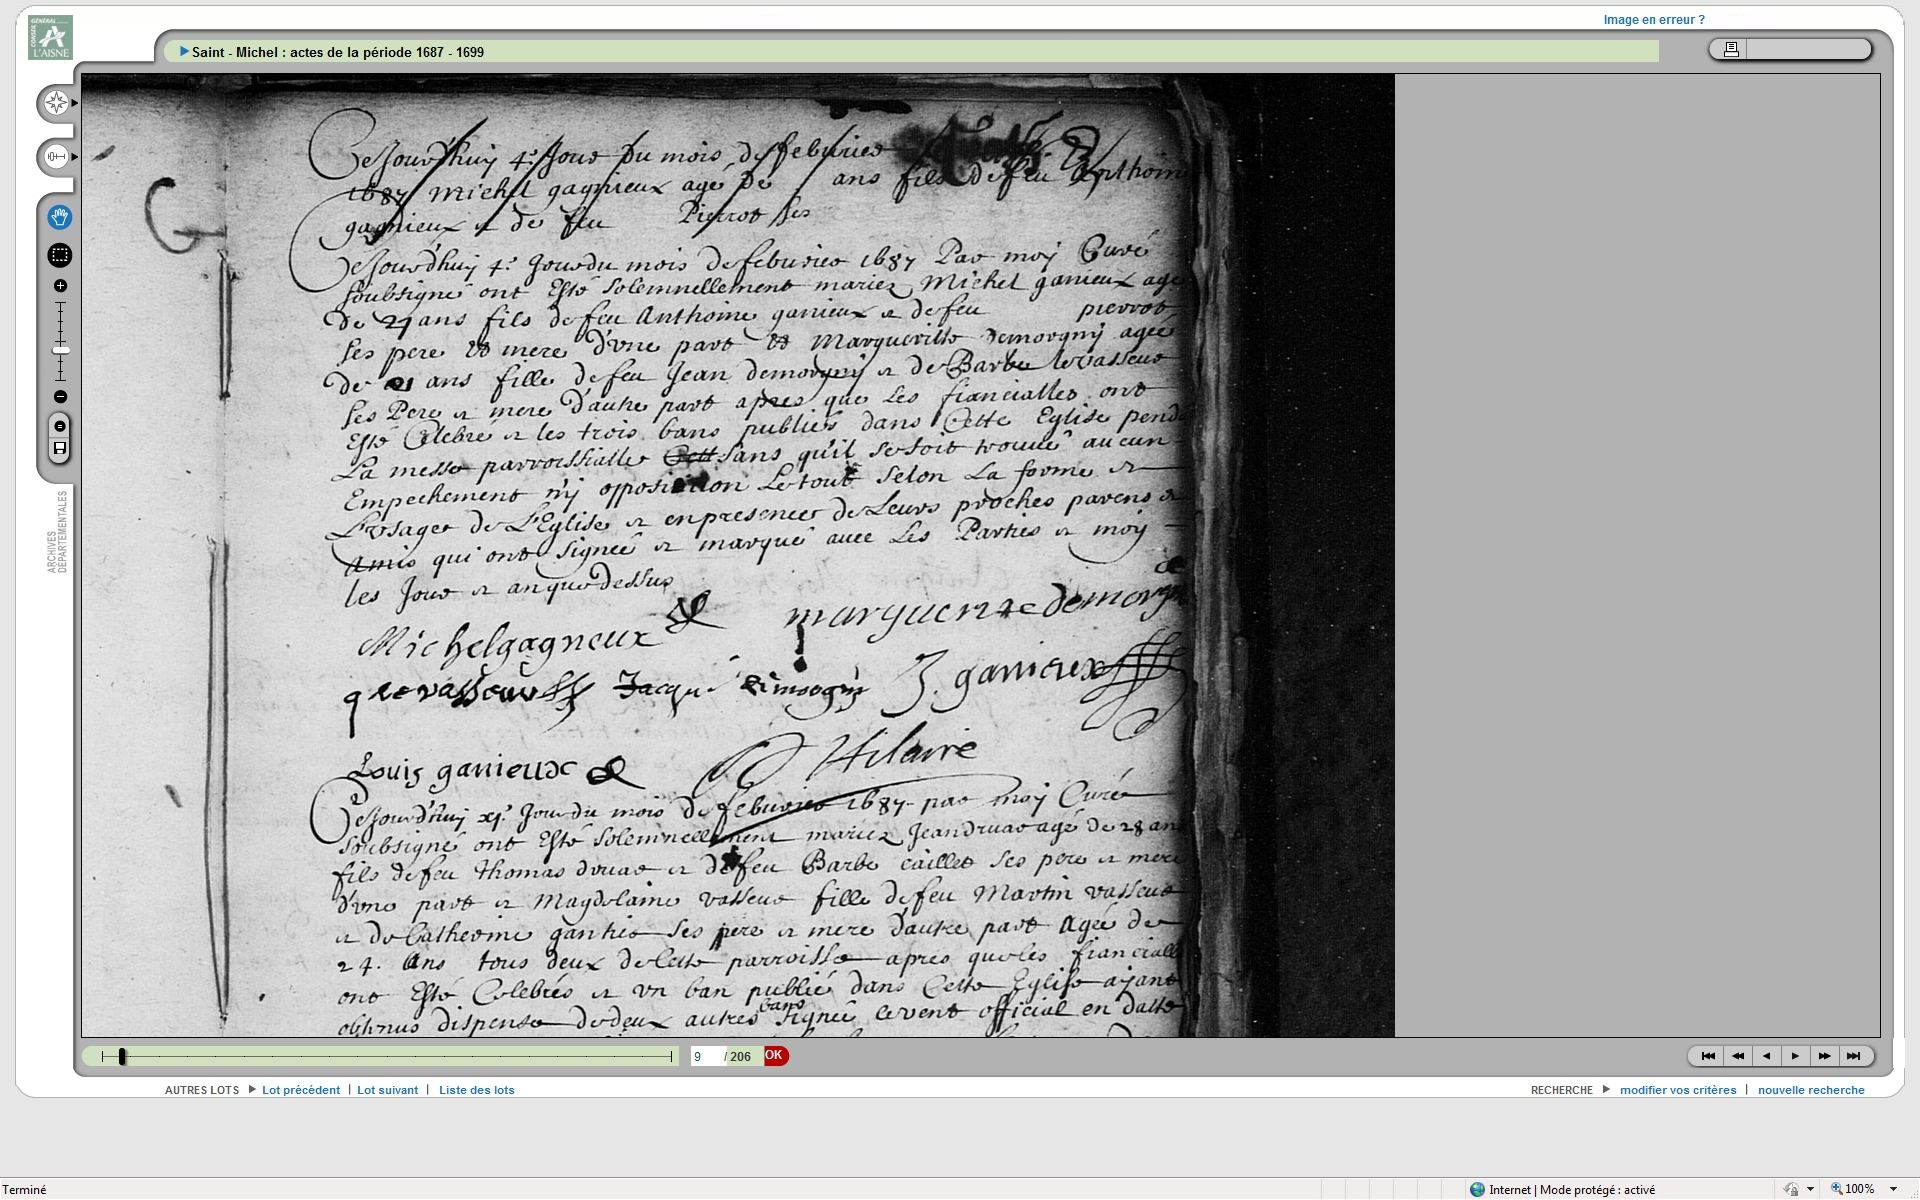Viewport: 1920px width, 1200px height.
Task: Click 'Image en erreur ?' link
Action: click(1653, 19)
